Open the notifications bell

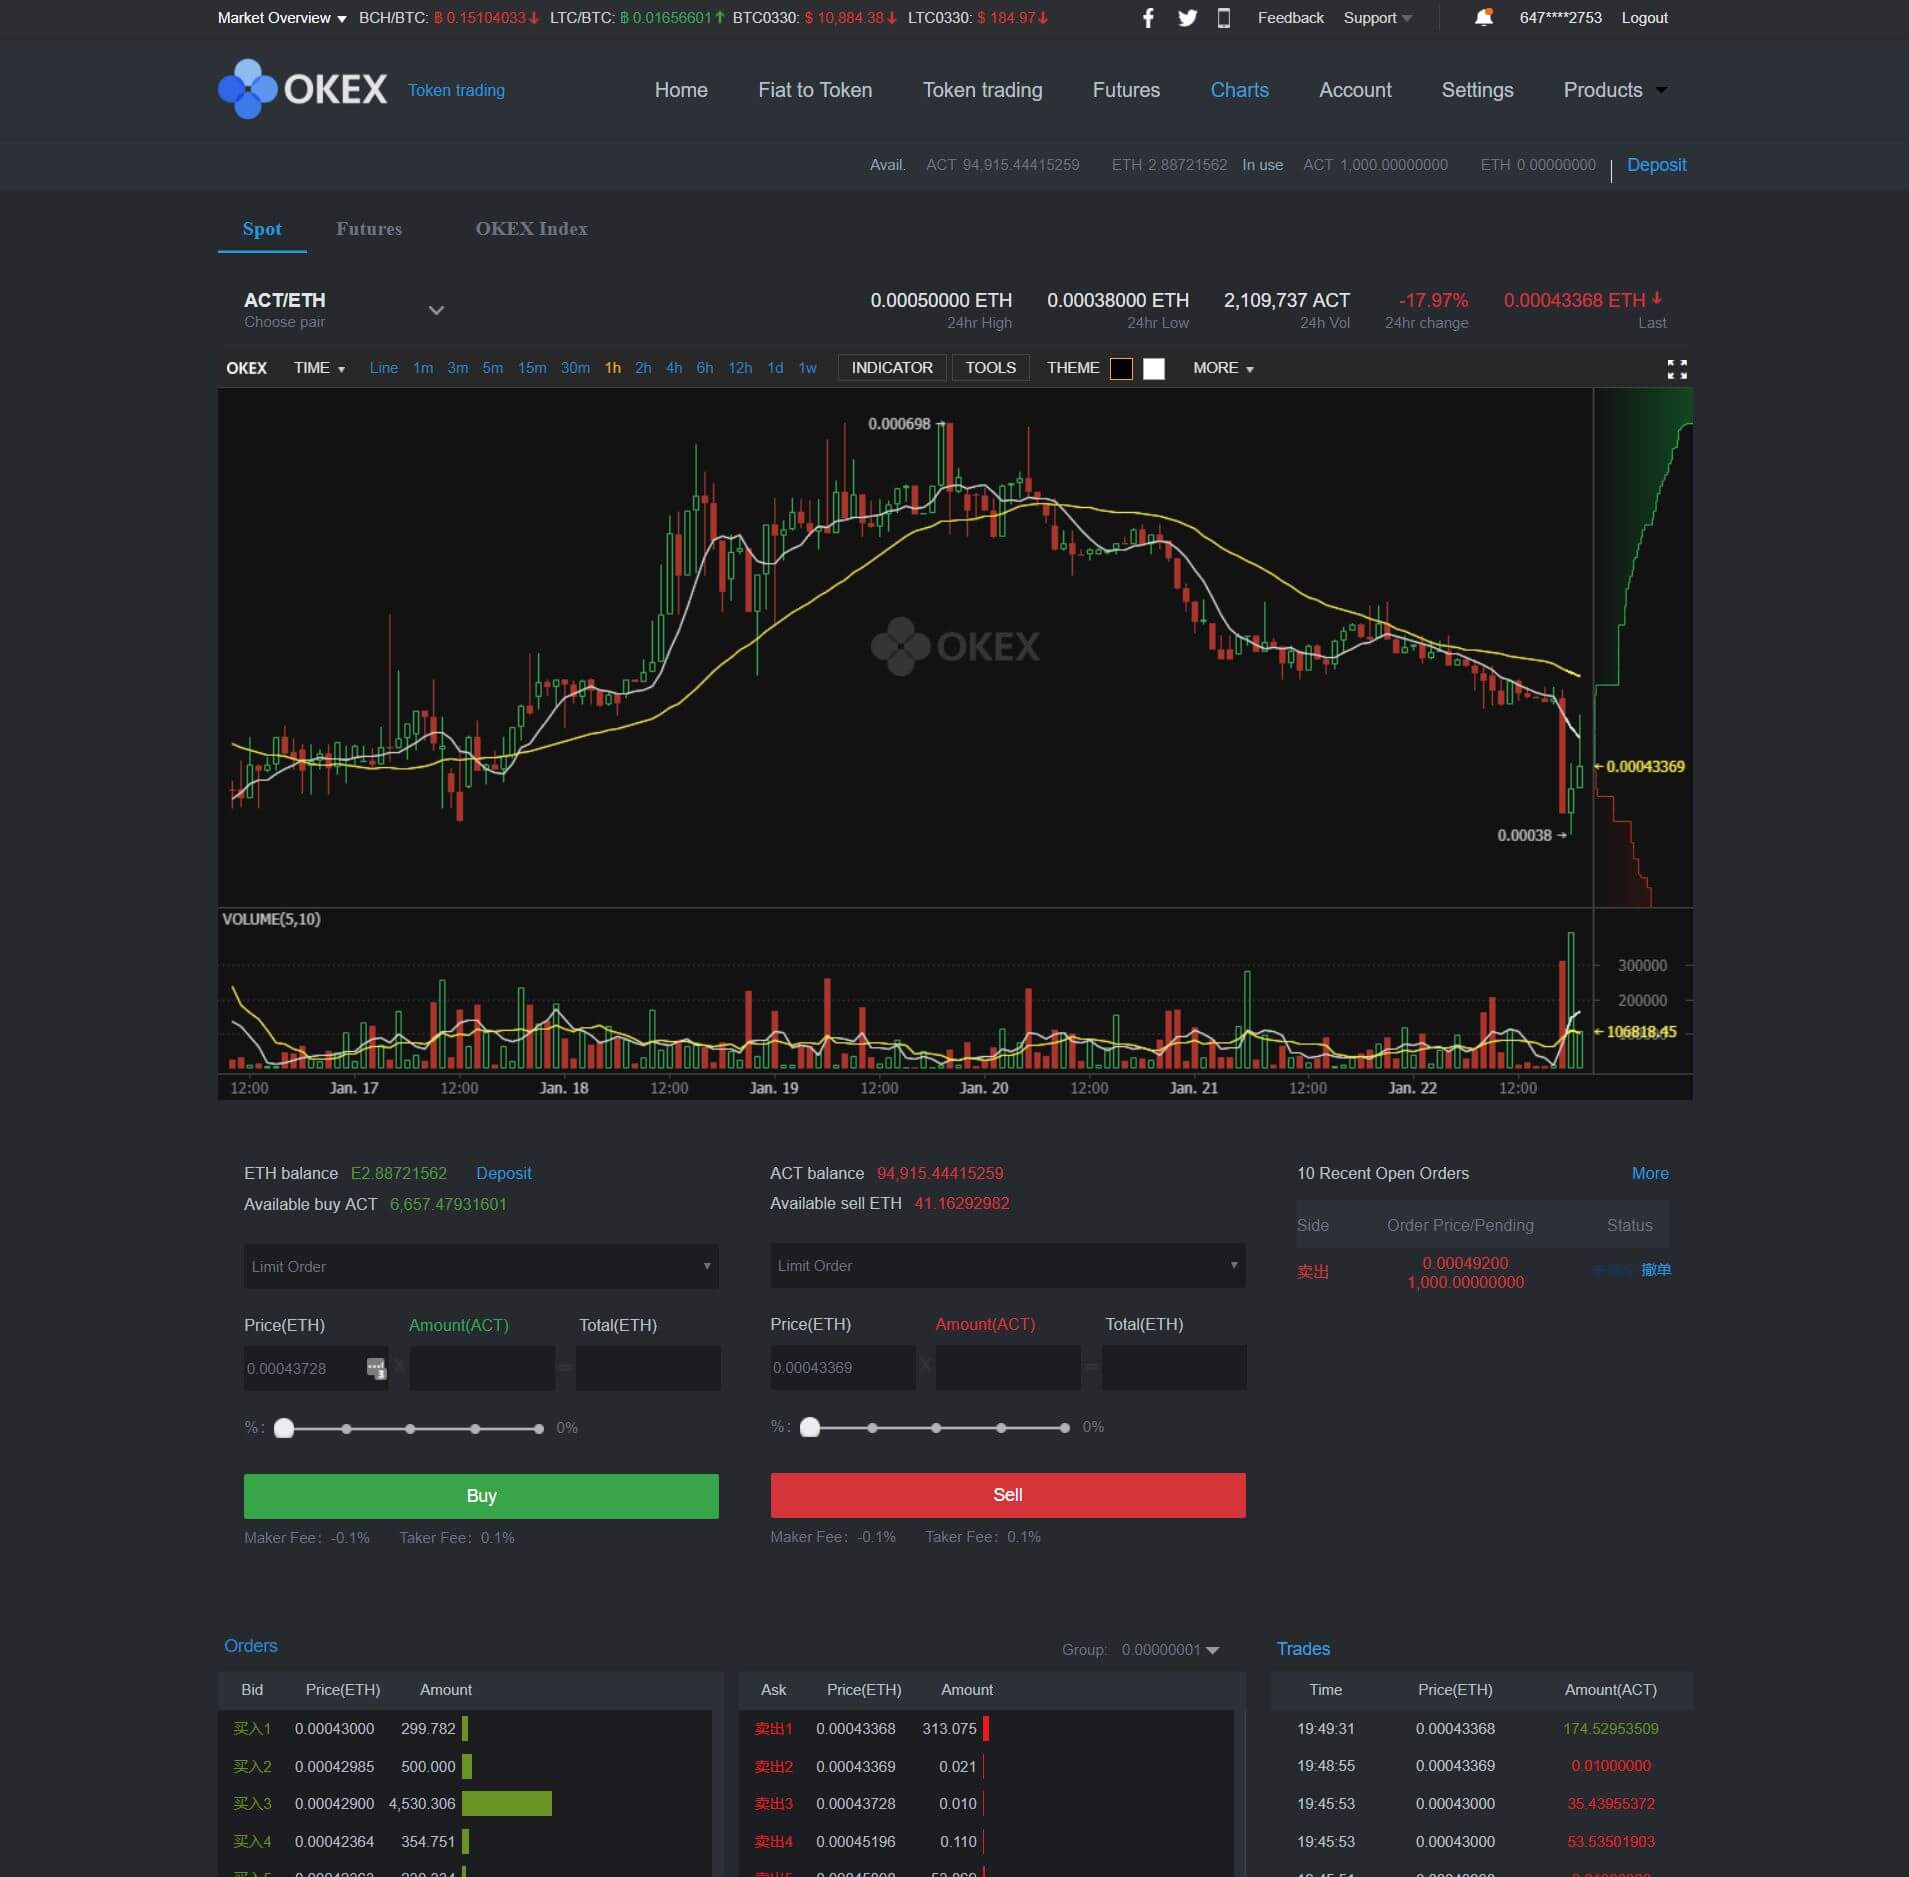pos(1483,17)
